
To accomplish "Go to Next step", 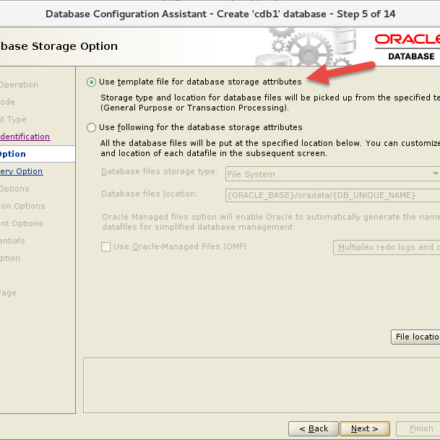I will pos(365,429).
